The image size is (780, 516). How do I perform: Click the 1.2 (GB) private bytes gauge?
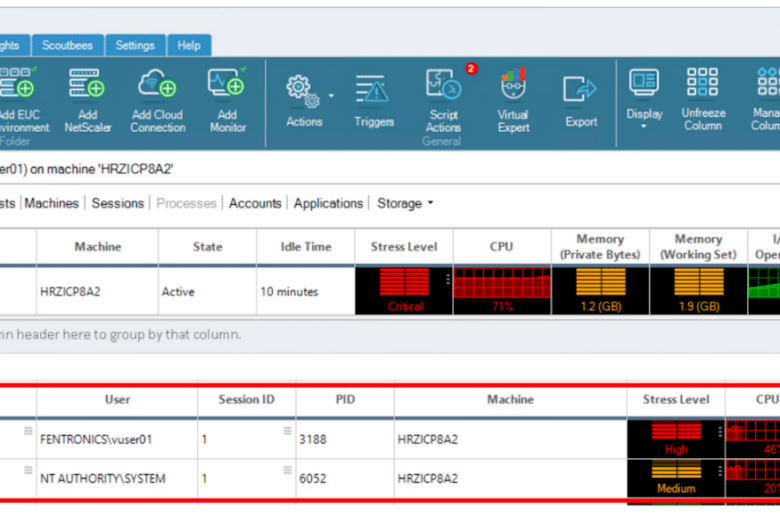pos(600,291)
